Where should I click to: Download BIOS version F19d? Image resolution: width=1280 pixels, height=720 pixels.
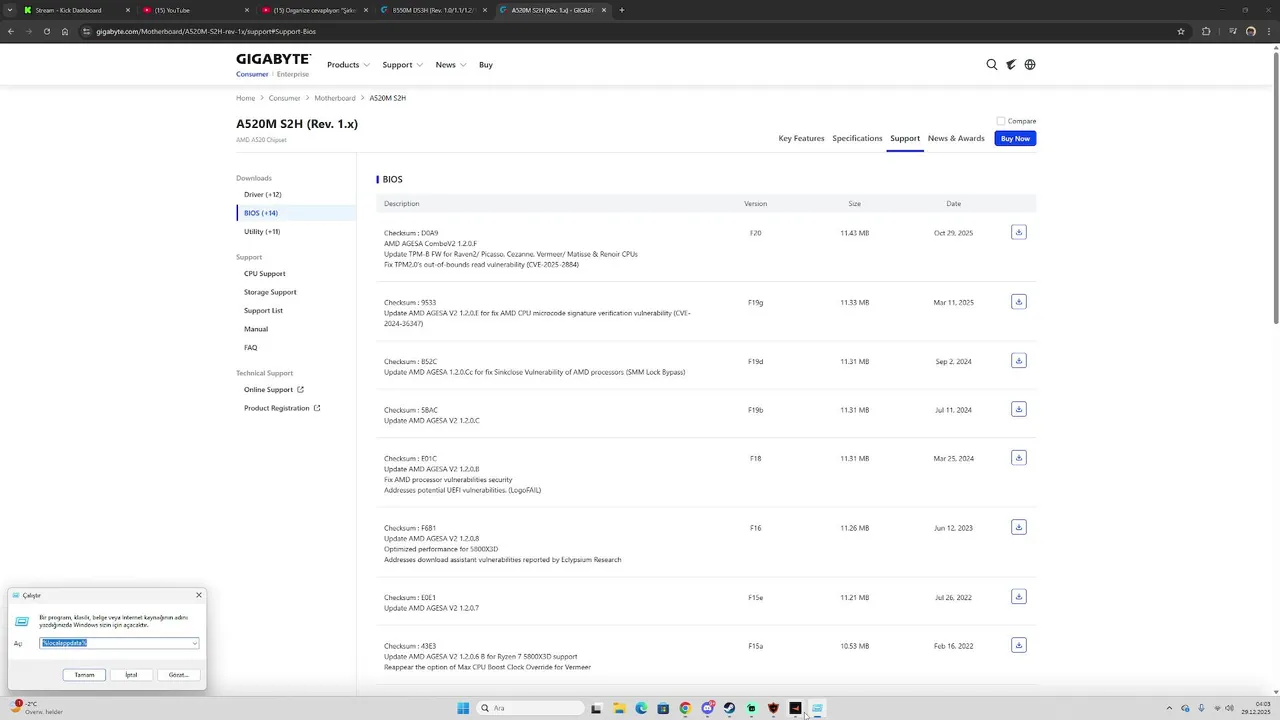pos(1018,361)
